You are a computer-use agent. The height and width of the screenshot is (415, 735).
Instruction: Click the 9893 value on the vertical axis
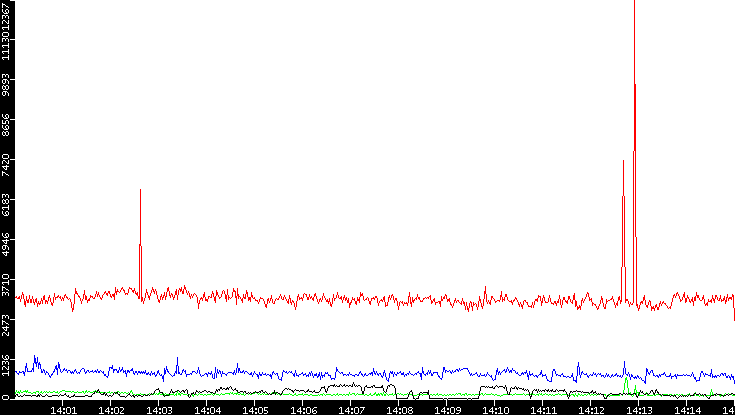5,84
